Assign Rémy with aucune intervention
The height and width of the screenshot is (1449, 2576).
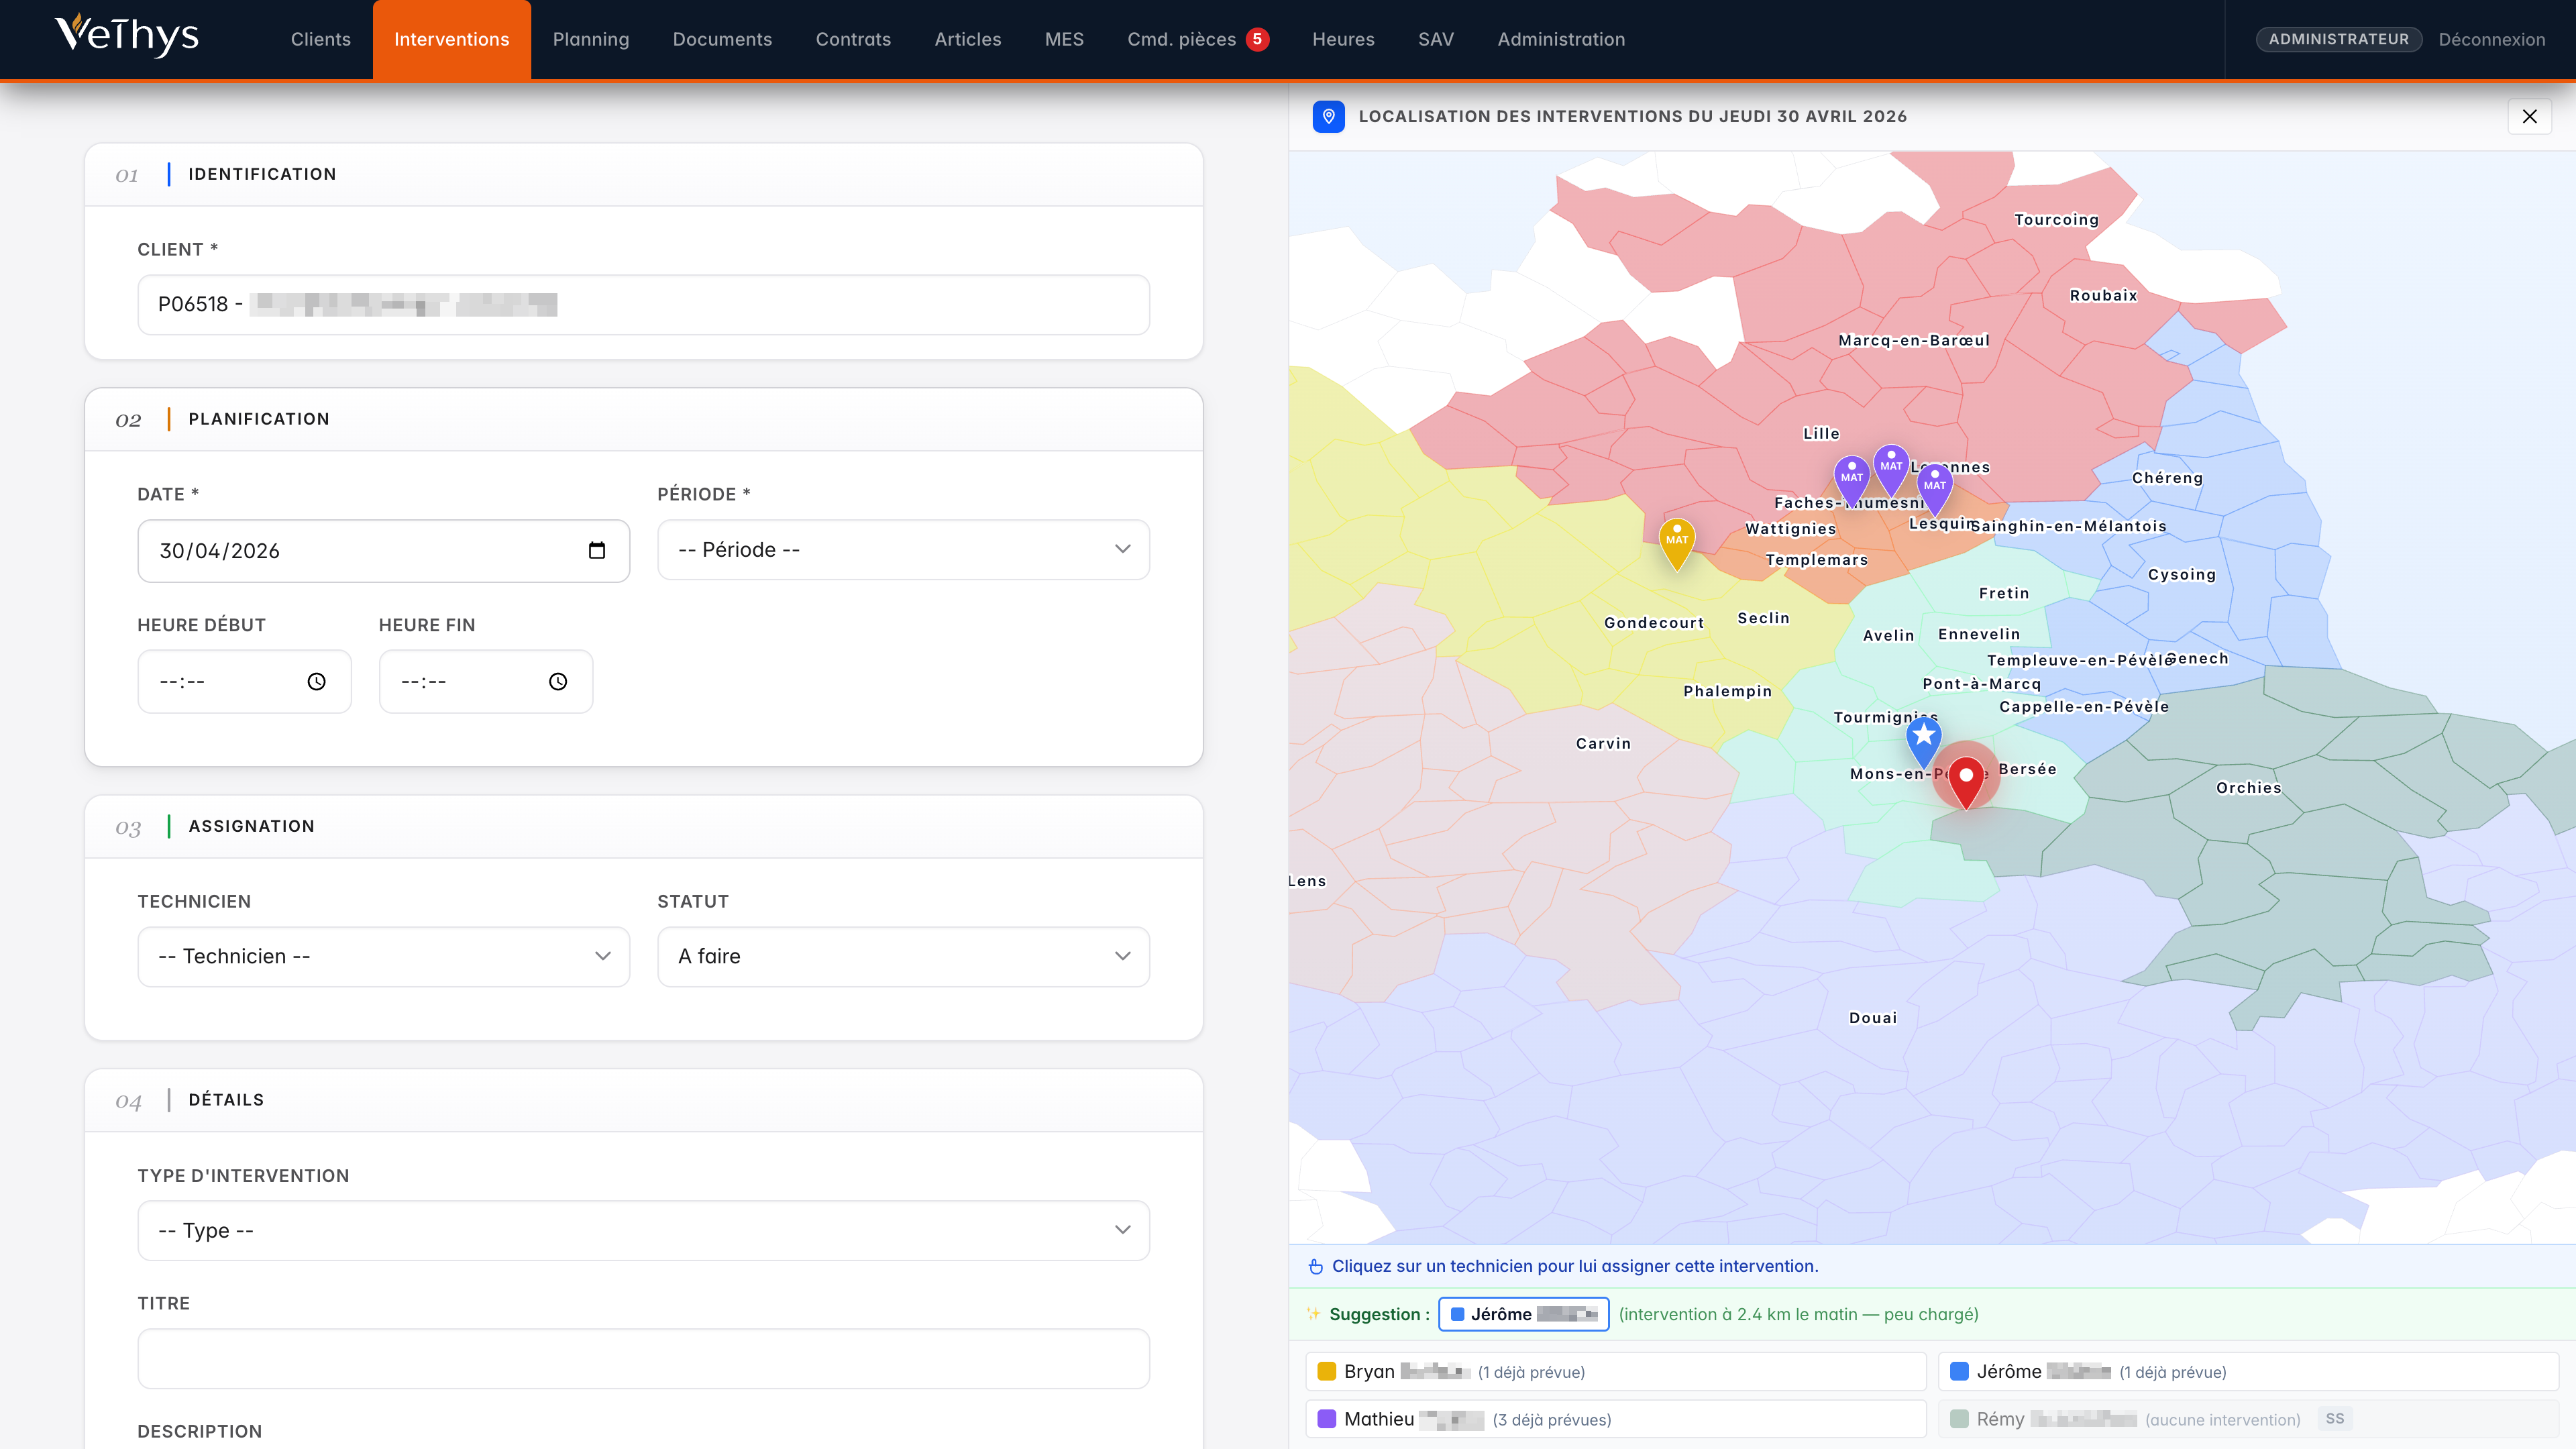click(2248, 1419)
